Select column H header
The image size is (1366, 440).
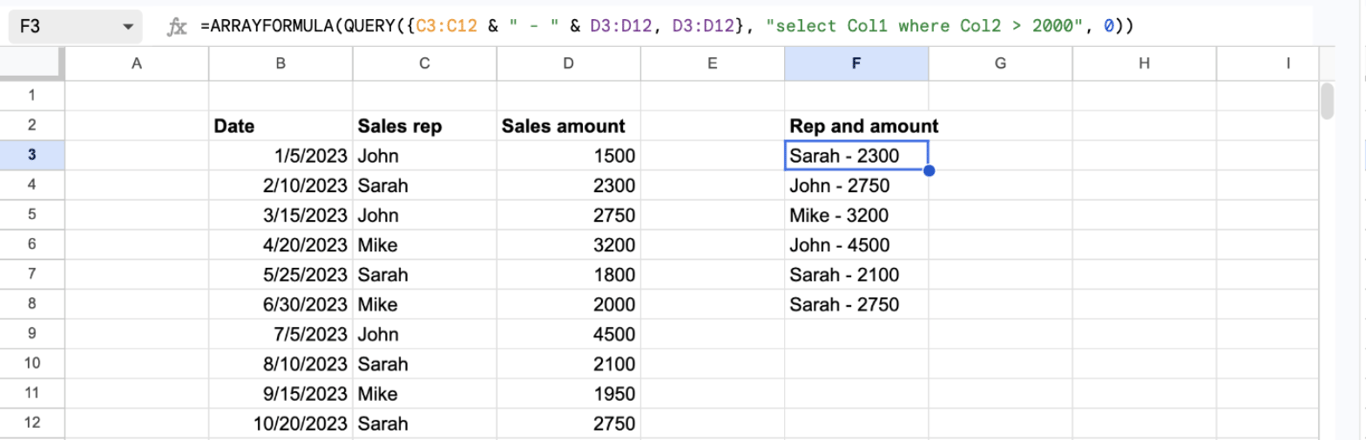click(x=1145, y=63)
